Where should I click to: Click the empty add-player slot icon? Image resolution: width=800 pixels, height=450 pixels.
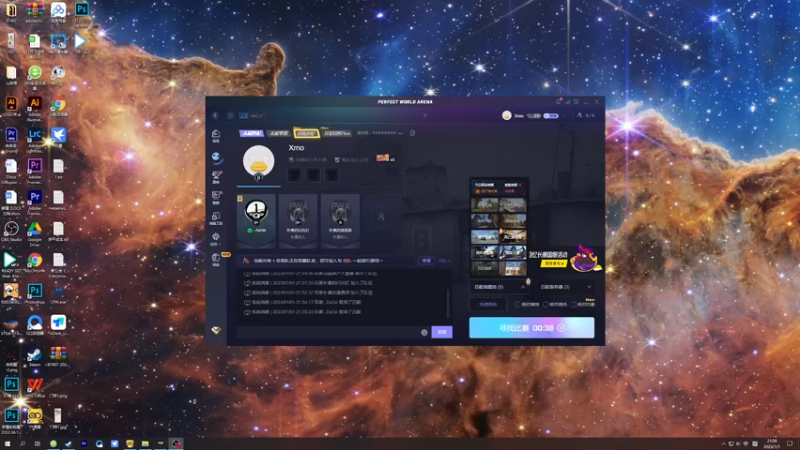[x=381, y=217]
